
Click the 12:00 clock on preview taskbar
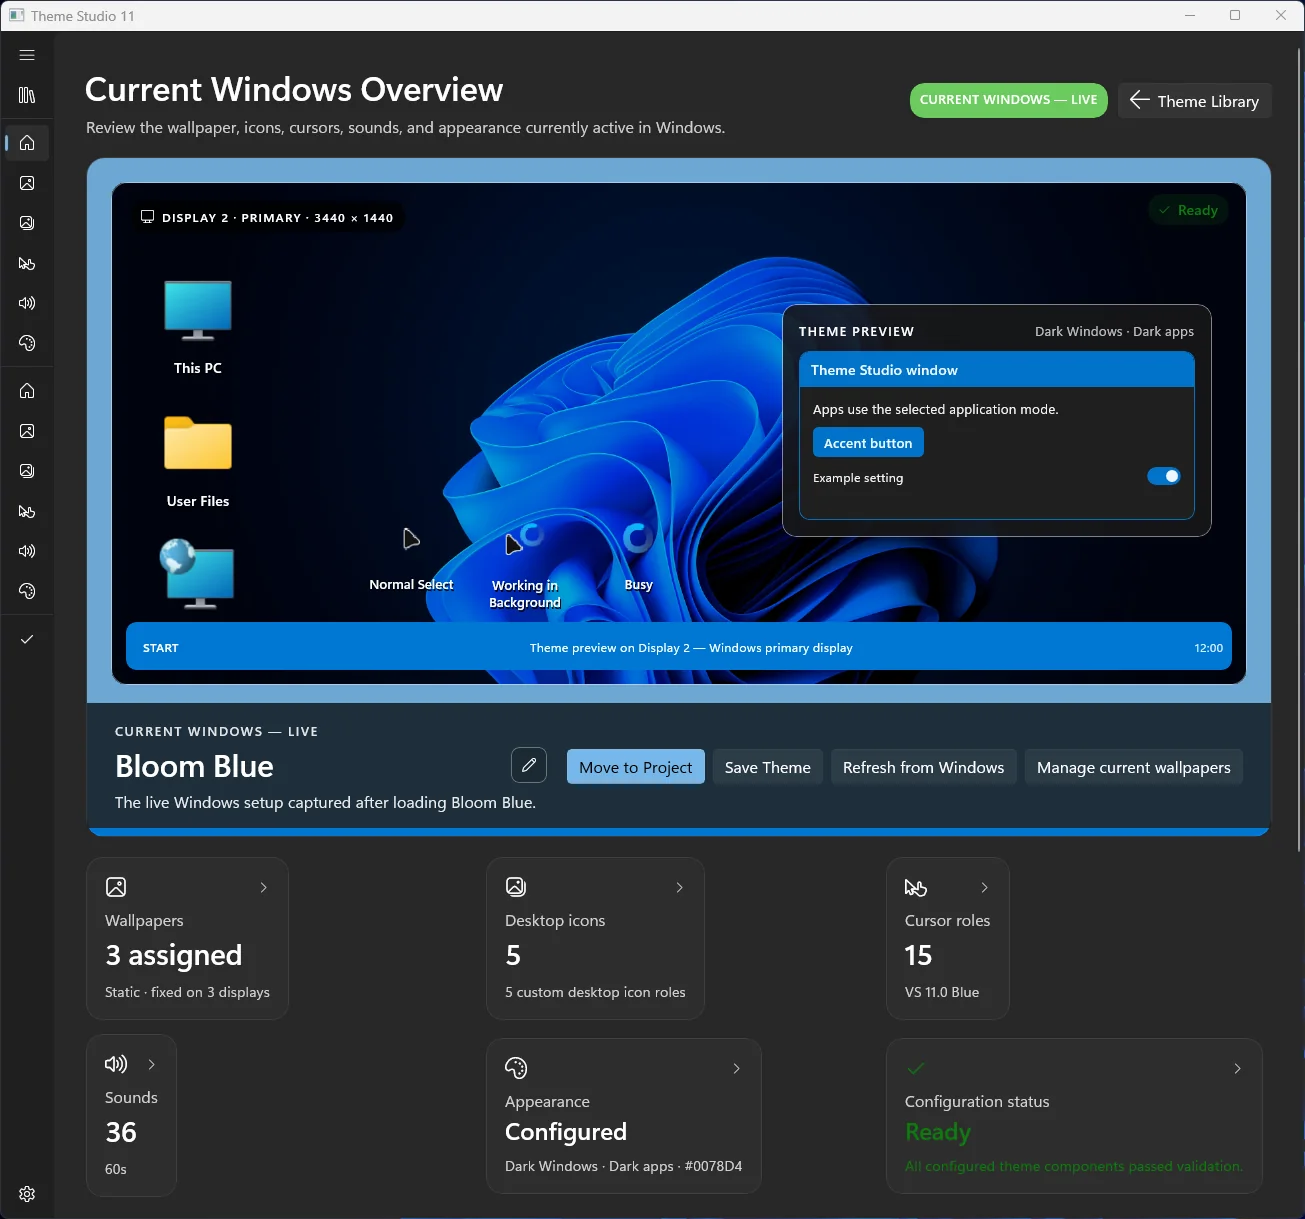pyautogui.click(x=1209, y=648)
